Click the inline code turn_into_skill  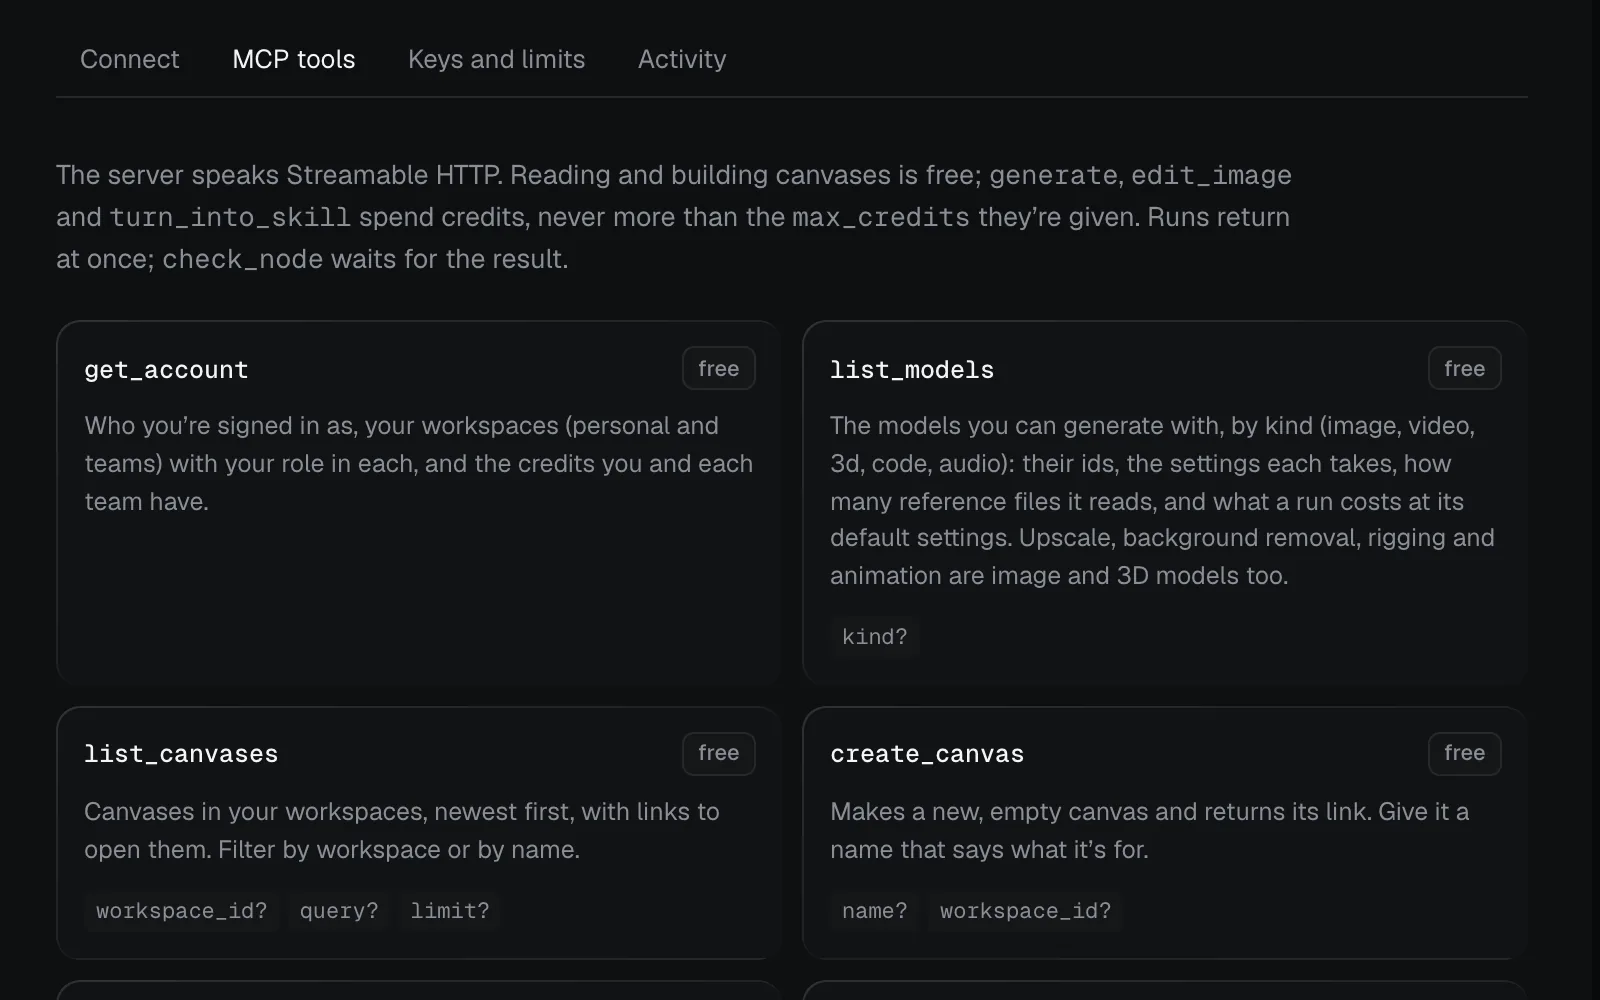click(230, 217)
